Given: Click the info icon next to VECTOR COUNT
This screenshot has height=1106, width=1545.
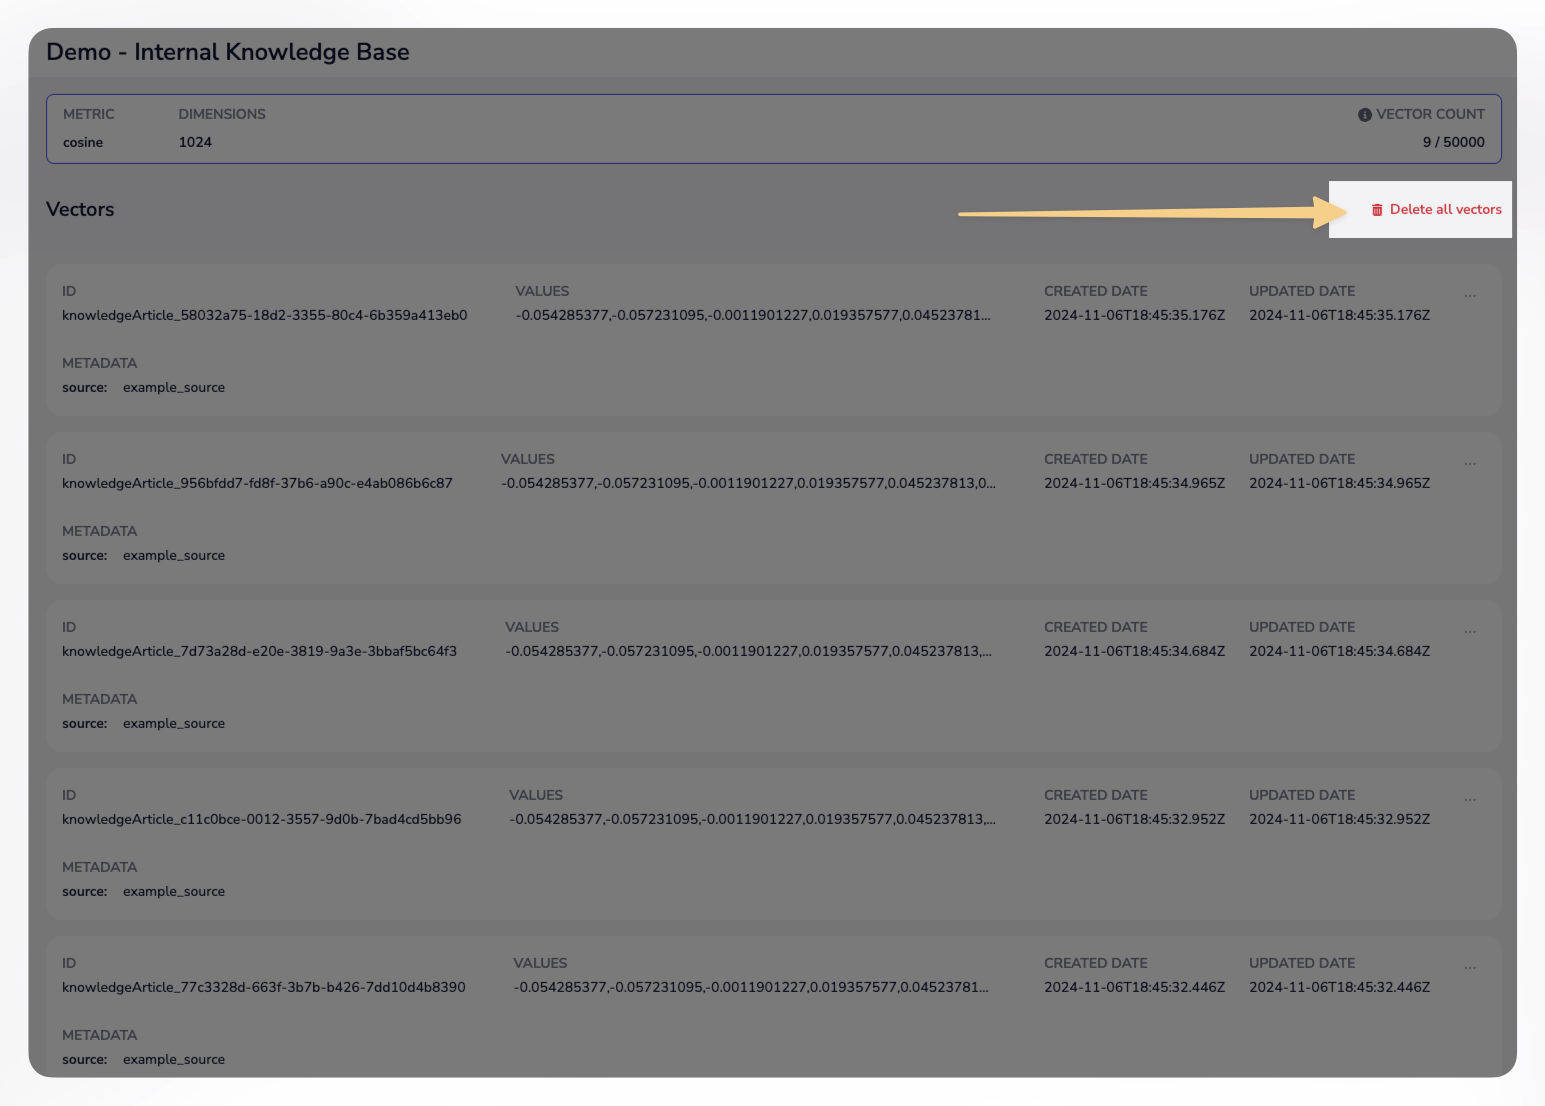Looking at the screenshot, I should pyautogui.click(x=1364, y=115).
